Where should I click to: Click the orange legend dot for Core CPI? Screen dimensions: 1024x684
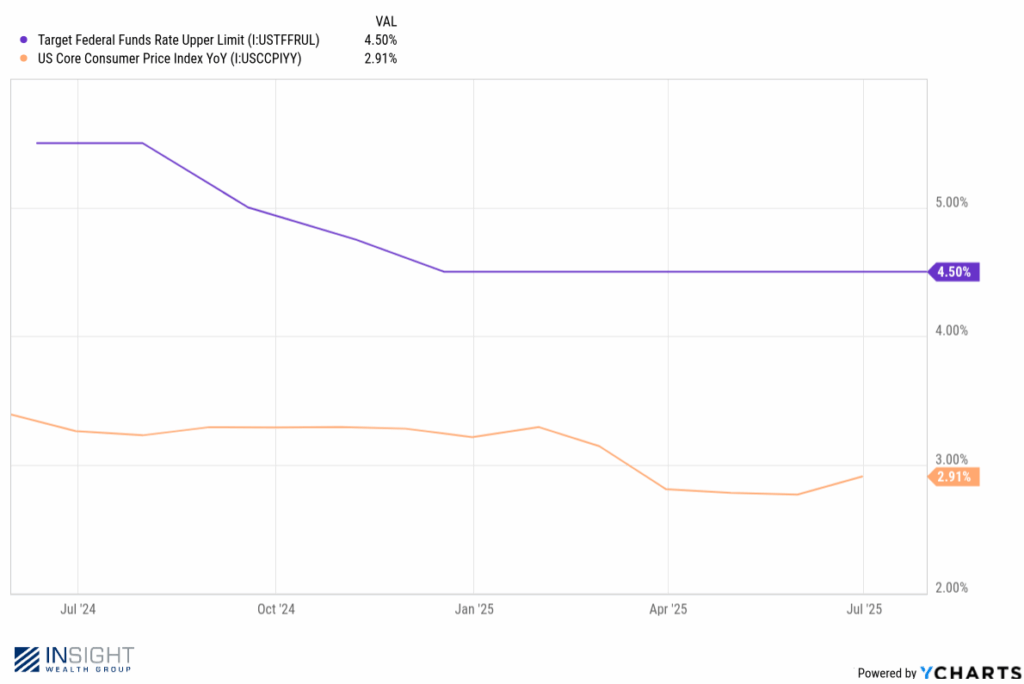[24, 58]
